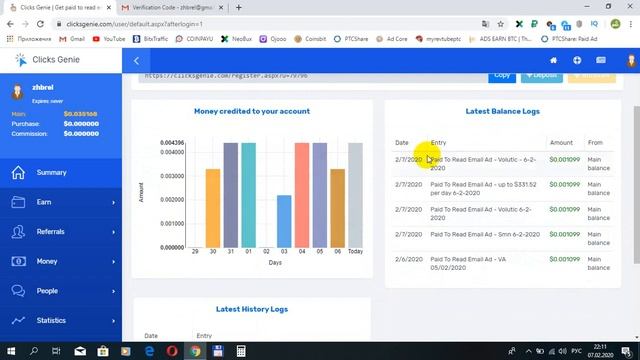The image size is (640, 360).
Task: Click language indicator in system tray
Action: click(576, 351)
